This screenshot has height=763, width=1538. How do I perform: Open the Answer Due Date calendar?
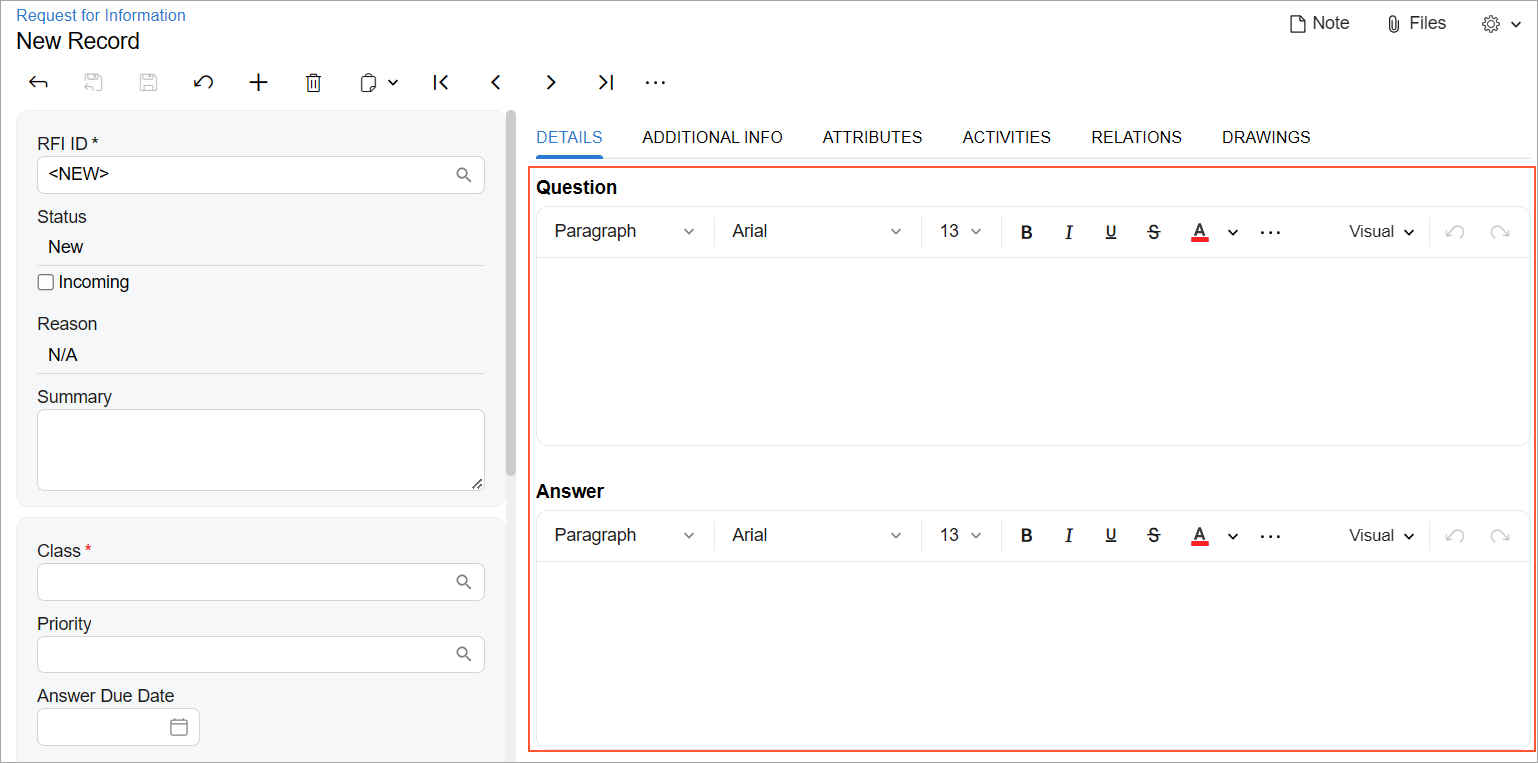click(x=179, y=727)
